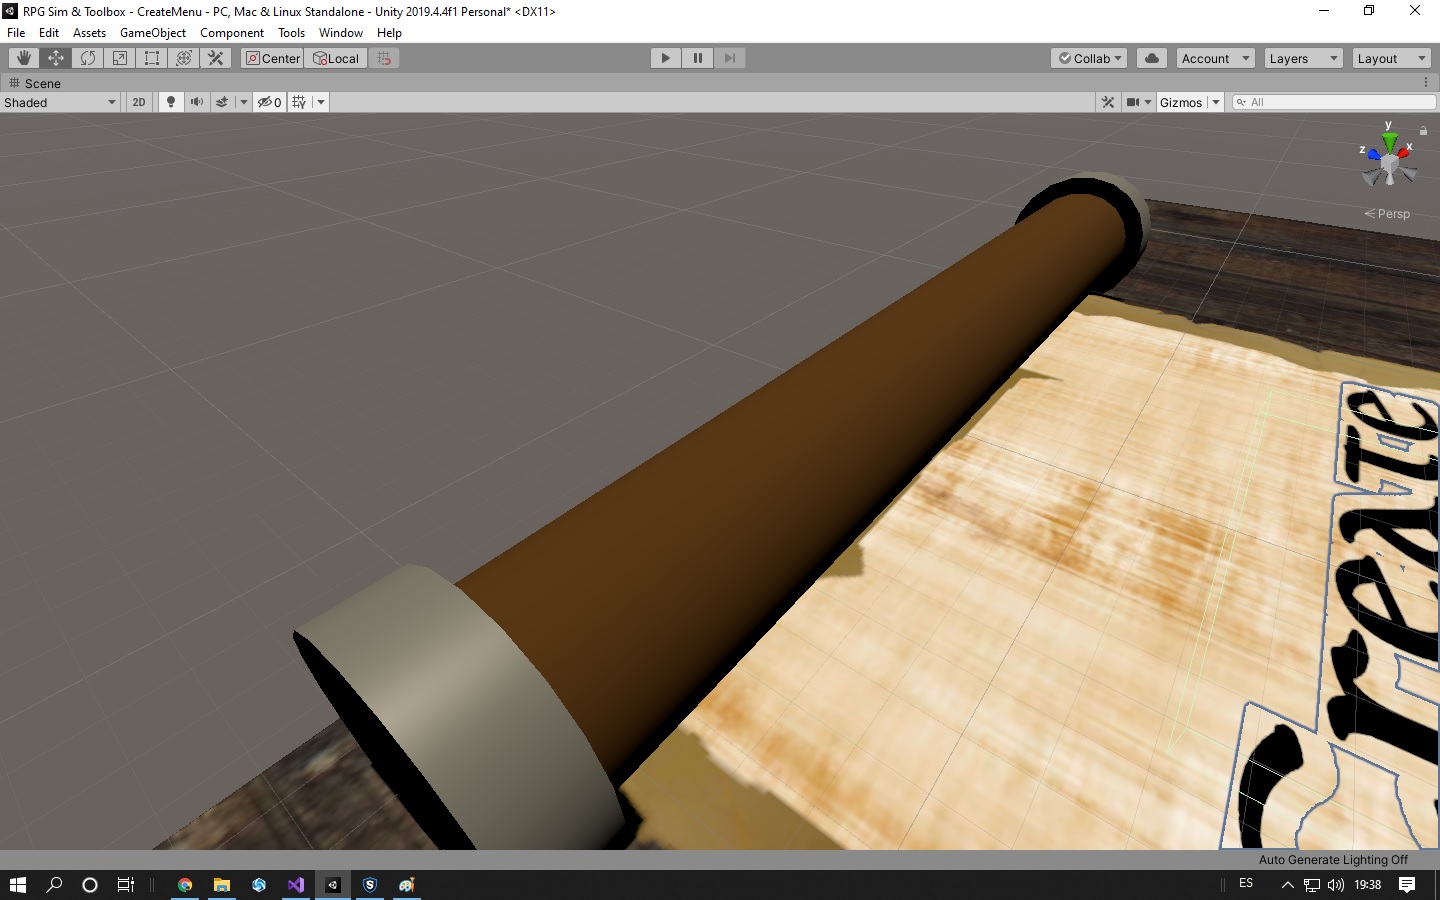Click the Step frame button
The height and width of the screenshot is (900, 1440).
point(730,58)
